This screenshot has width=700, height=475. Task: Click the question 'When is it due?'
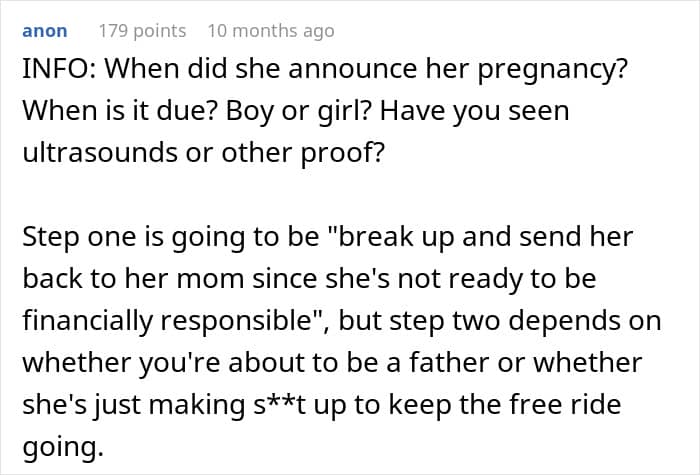108,111
